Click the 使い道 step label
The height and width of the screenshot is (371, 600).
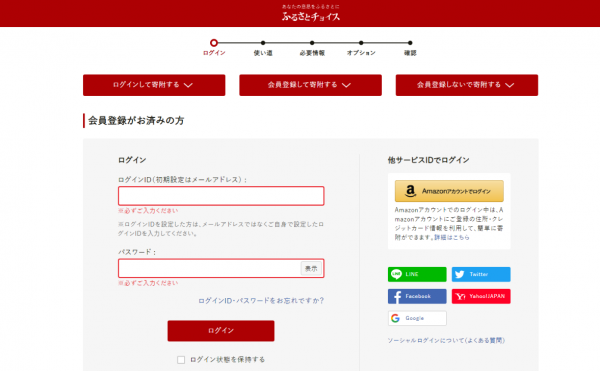pos(263,53)
